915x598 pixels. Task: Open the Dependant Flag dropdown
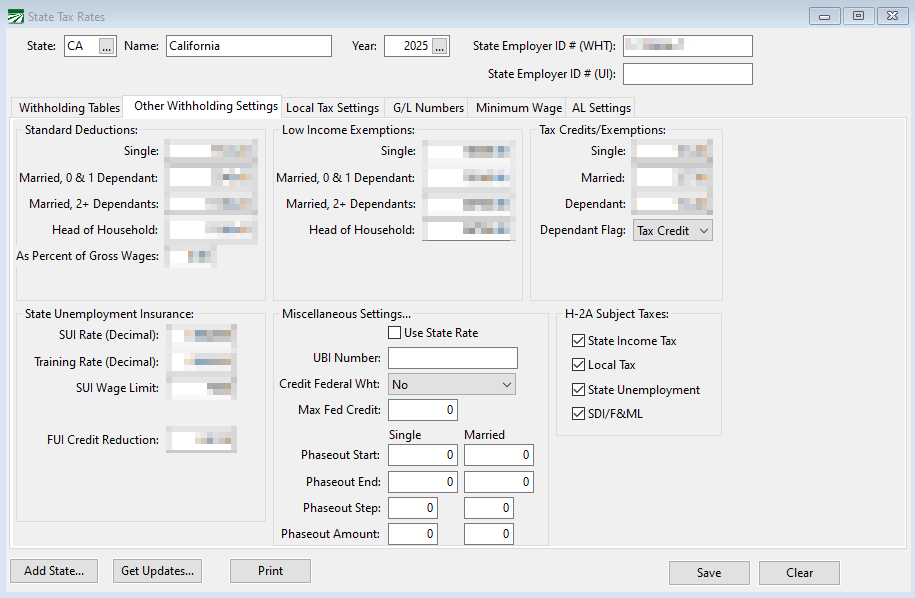point(673,231)
